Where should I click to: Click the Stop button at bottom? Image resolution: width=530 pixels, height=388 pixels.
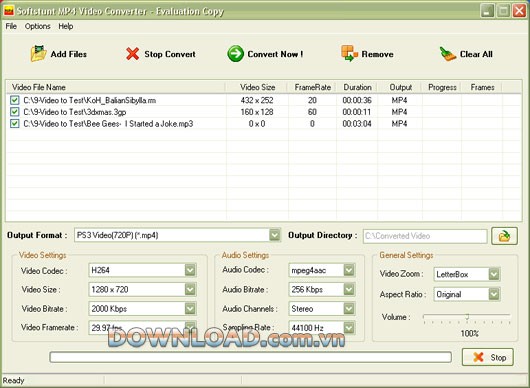[x=488, y=357]
